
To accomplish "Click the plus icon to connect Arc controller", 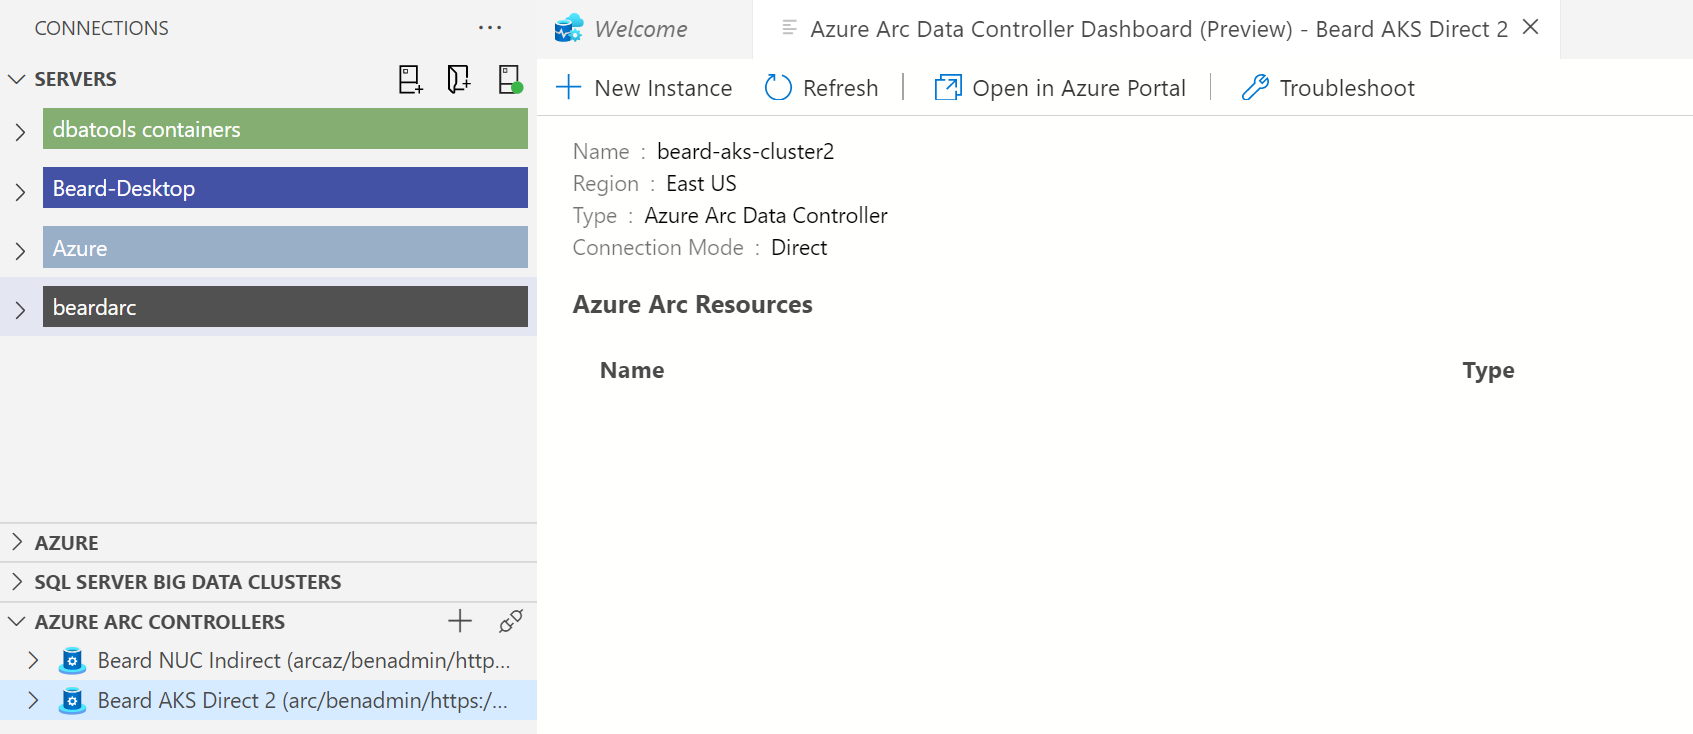I will [460, 621].
